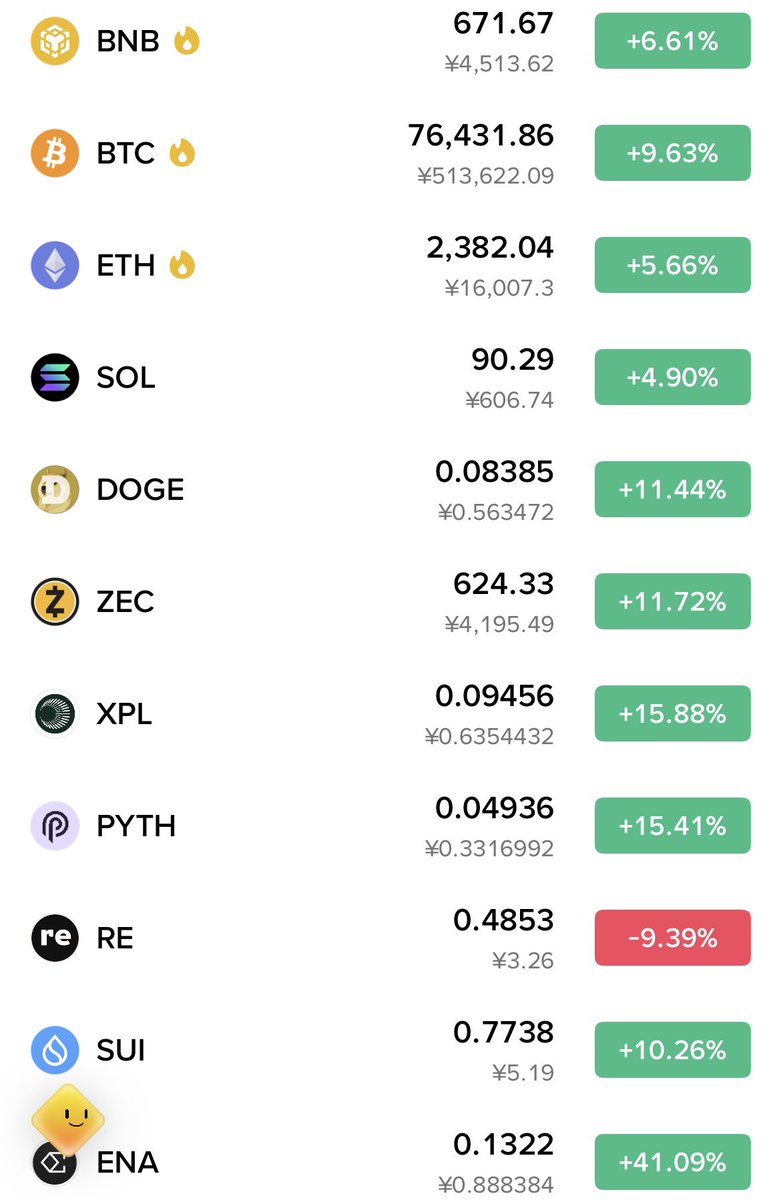This screenshot has height=1200, width=781.
Task: Tap the BNB coin logo
Action: point(55,41)
